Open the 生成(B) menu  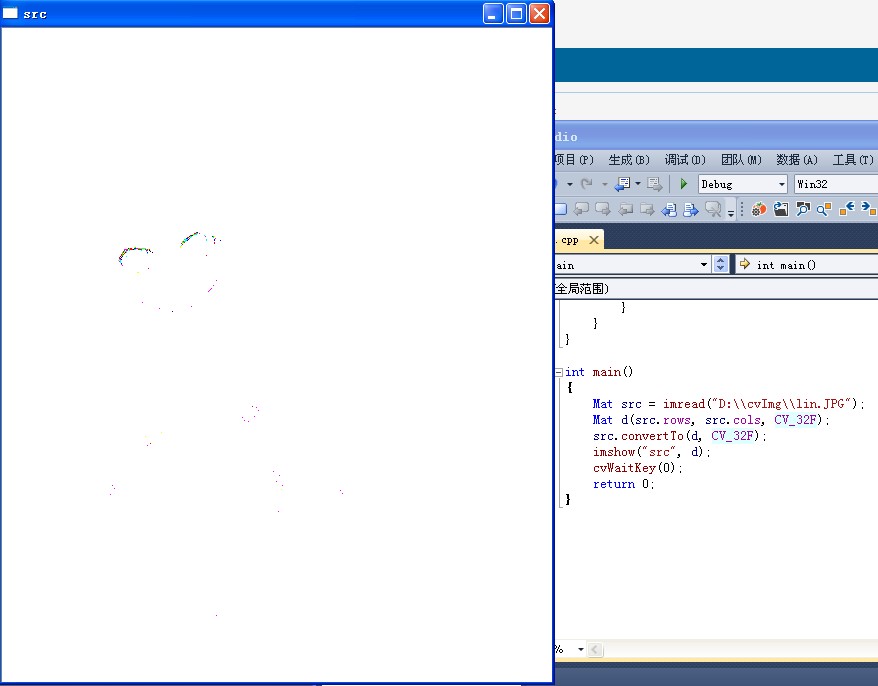pos(629,160)
